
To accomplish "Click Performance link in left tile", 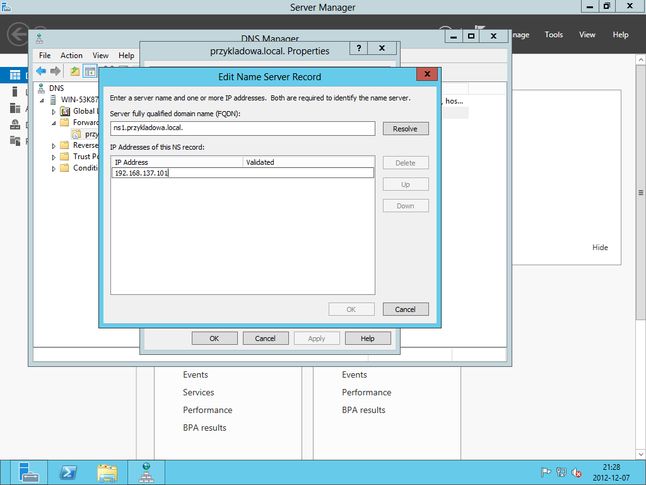I will tap(207, 410).
